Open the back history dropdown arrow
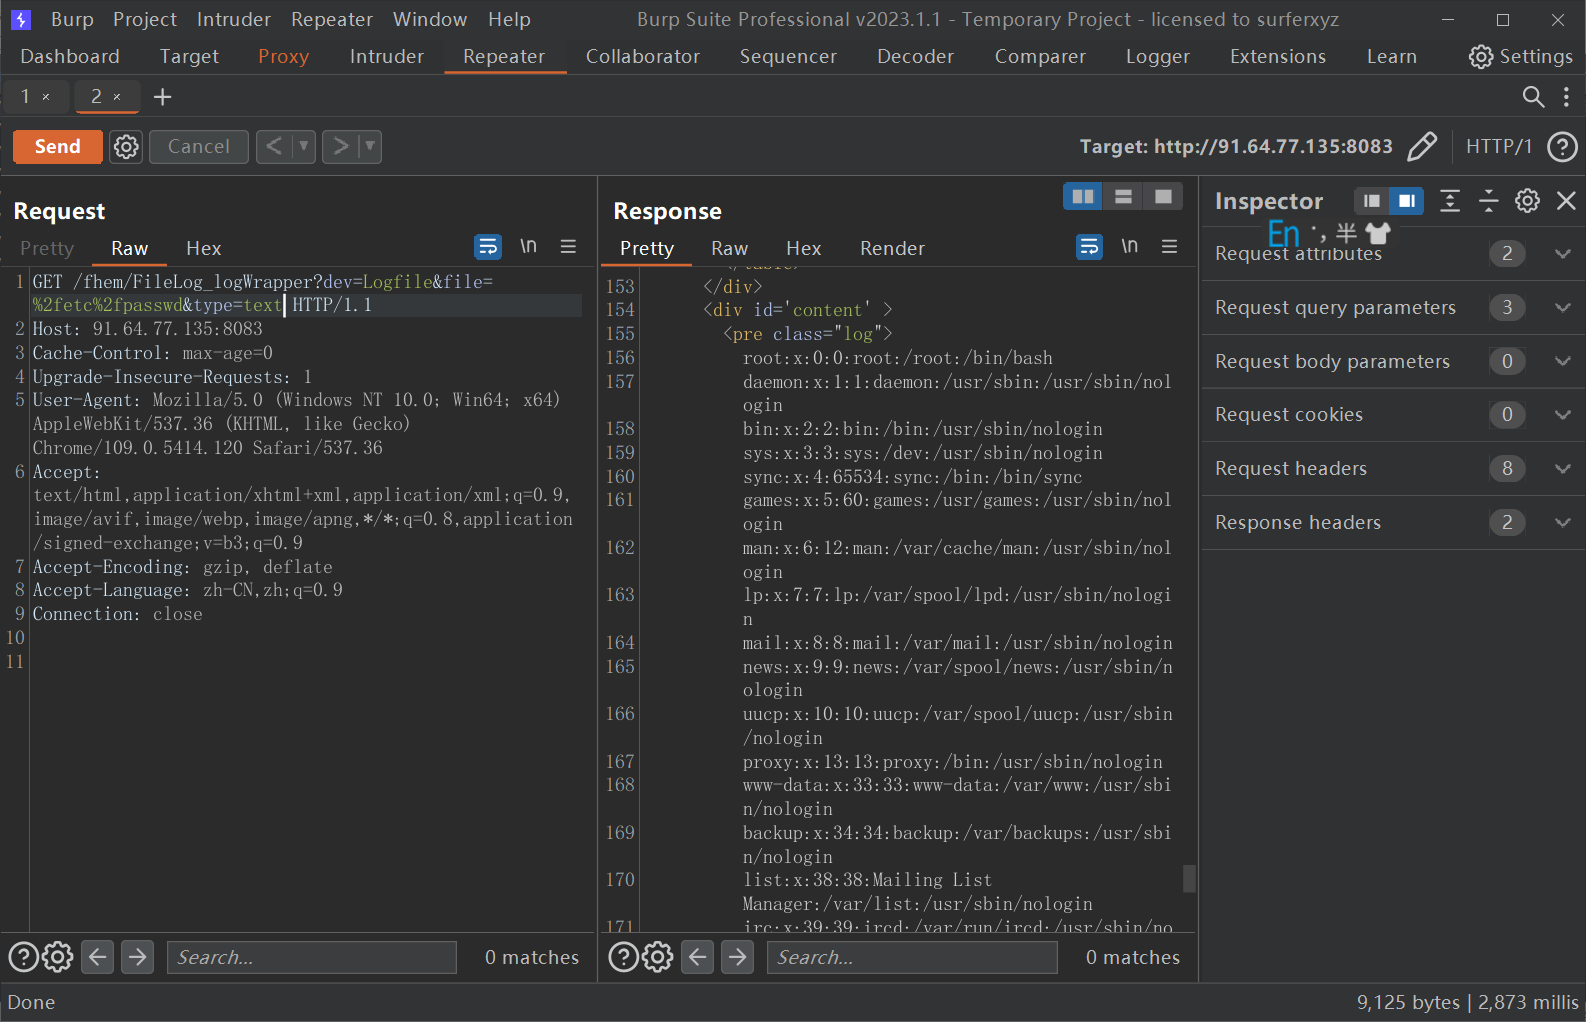The image size is (1586, 1022). pos(304,147)
